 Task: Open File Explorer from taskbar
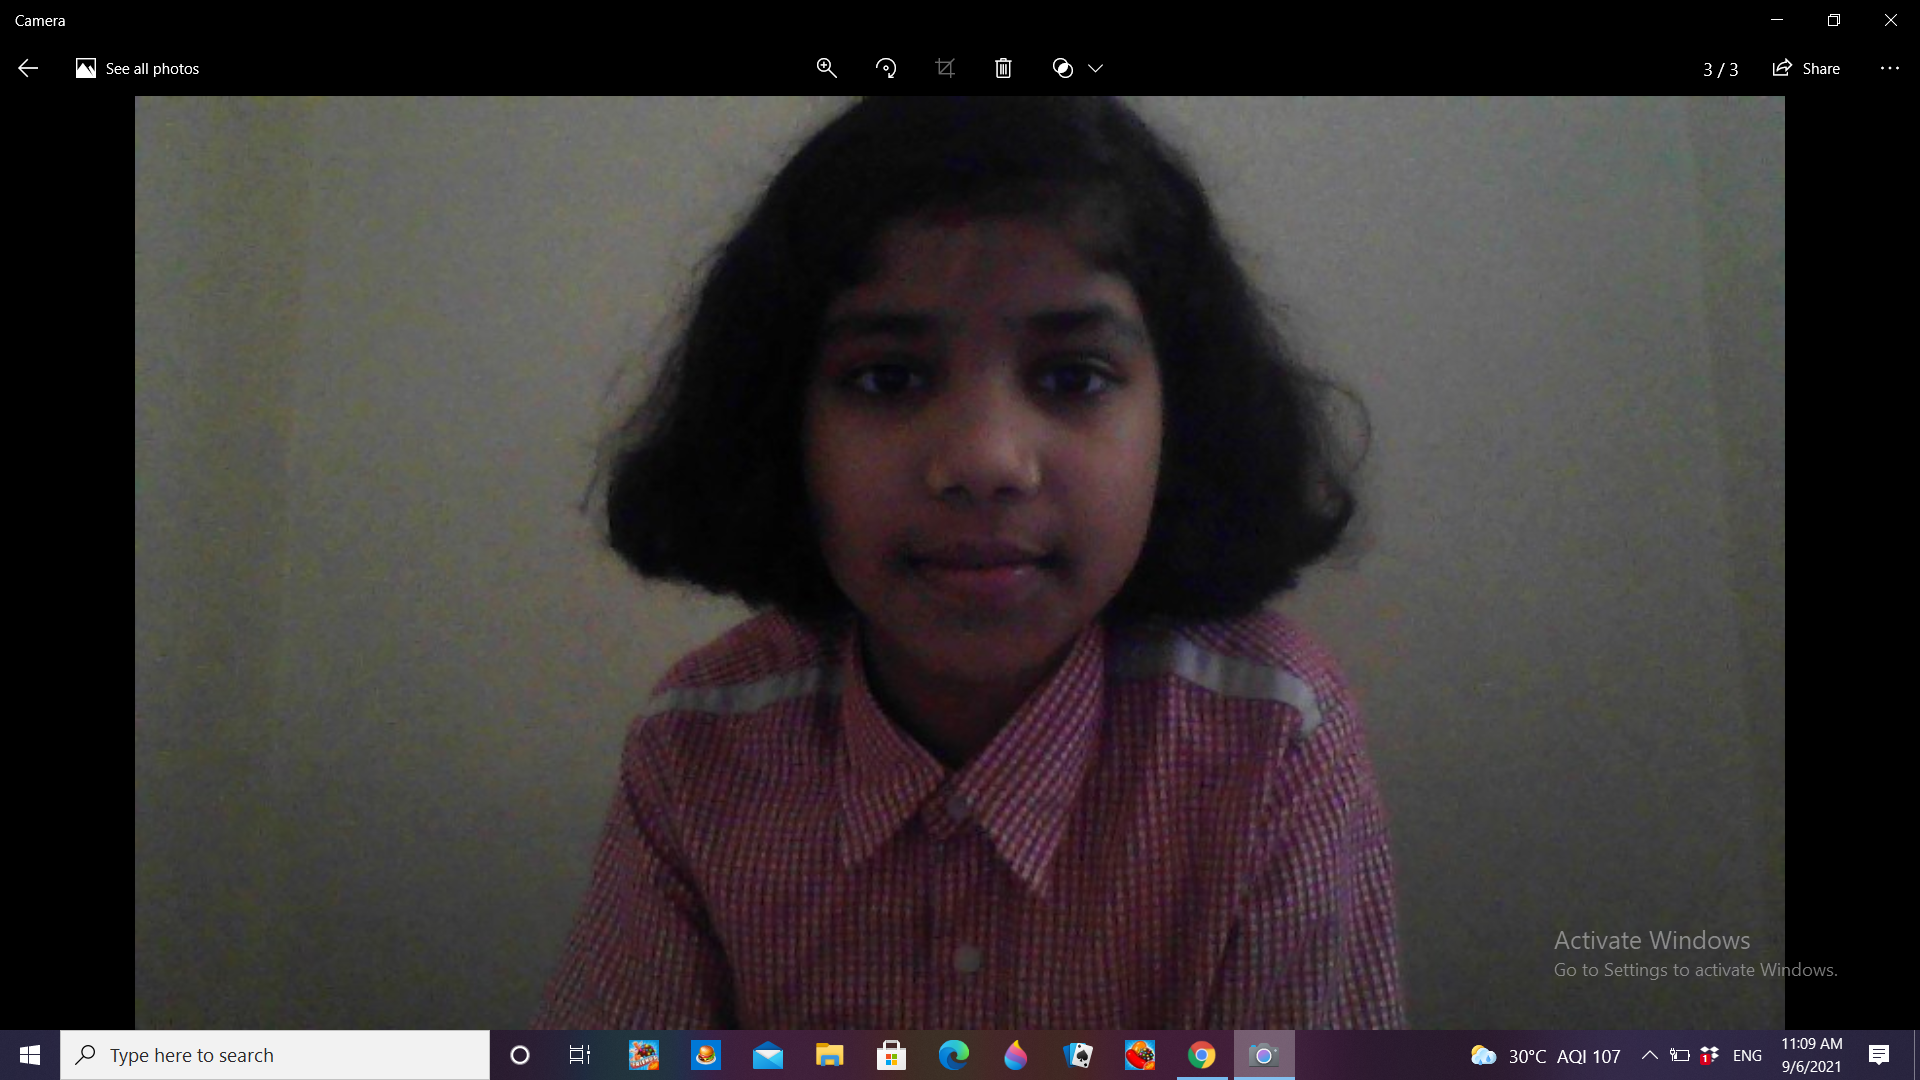(x=830, y=1055)
